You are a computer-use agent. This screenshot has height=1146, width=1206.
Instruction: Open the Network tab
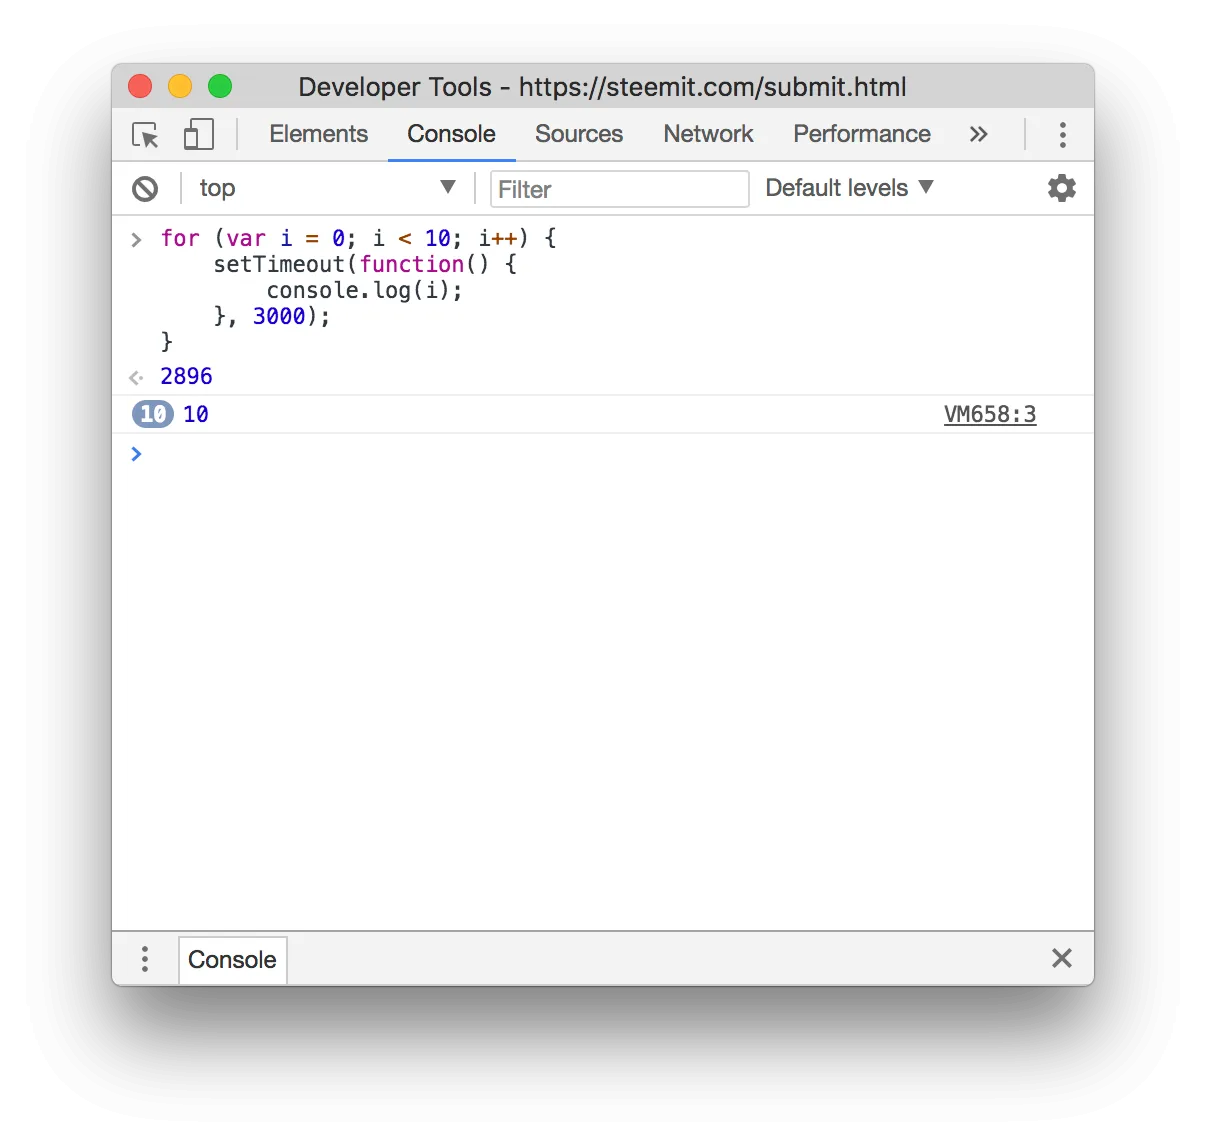point(708,134)
